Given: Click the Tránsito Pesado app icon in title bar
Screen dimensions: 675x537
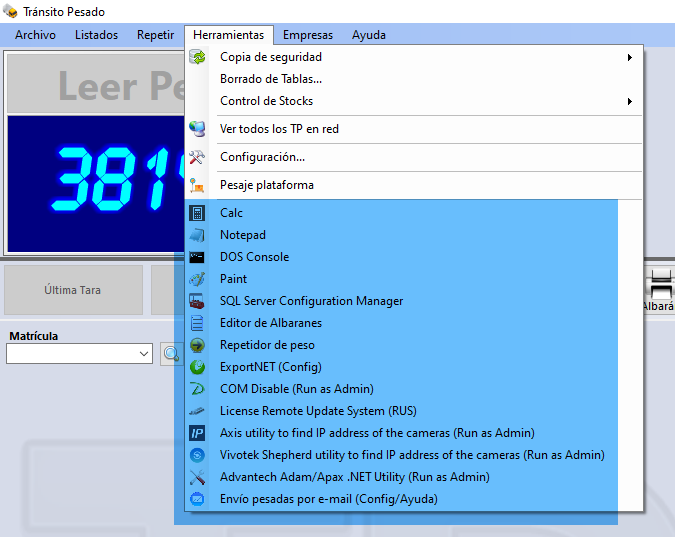Looking at the screenshot, I should pos(10,11).
